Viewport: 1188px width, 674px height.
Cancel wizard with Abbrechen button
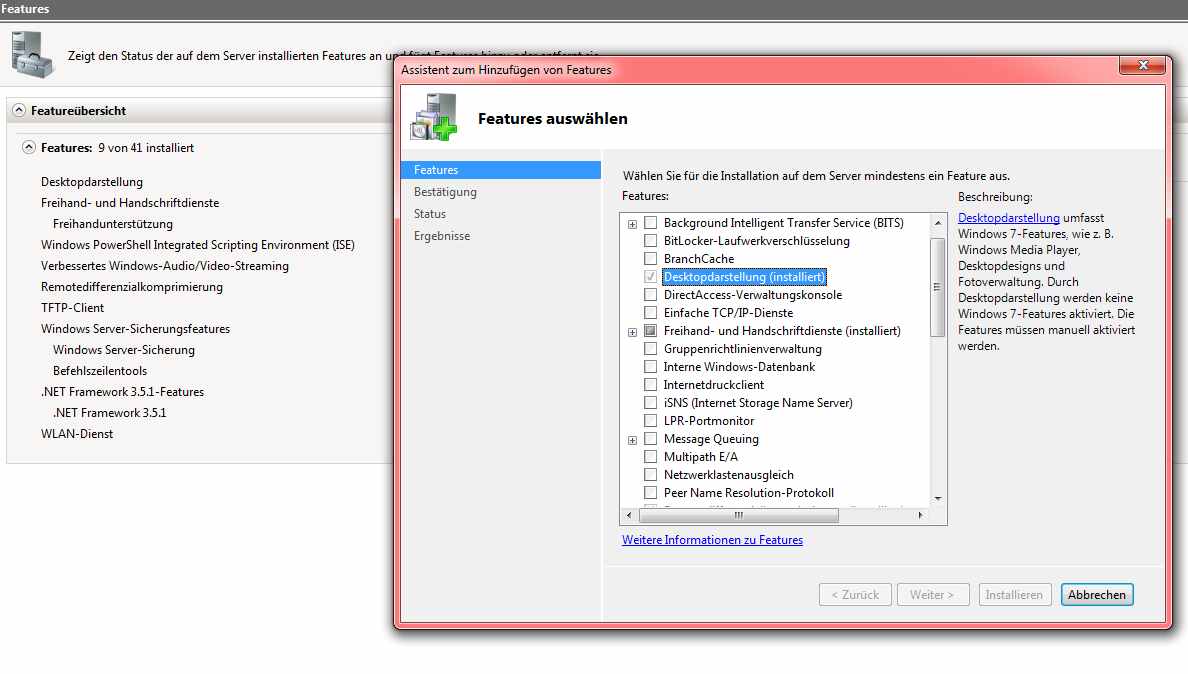coord(1097,594)
